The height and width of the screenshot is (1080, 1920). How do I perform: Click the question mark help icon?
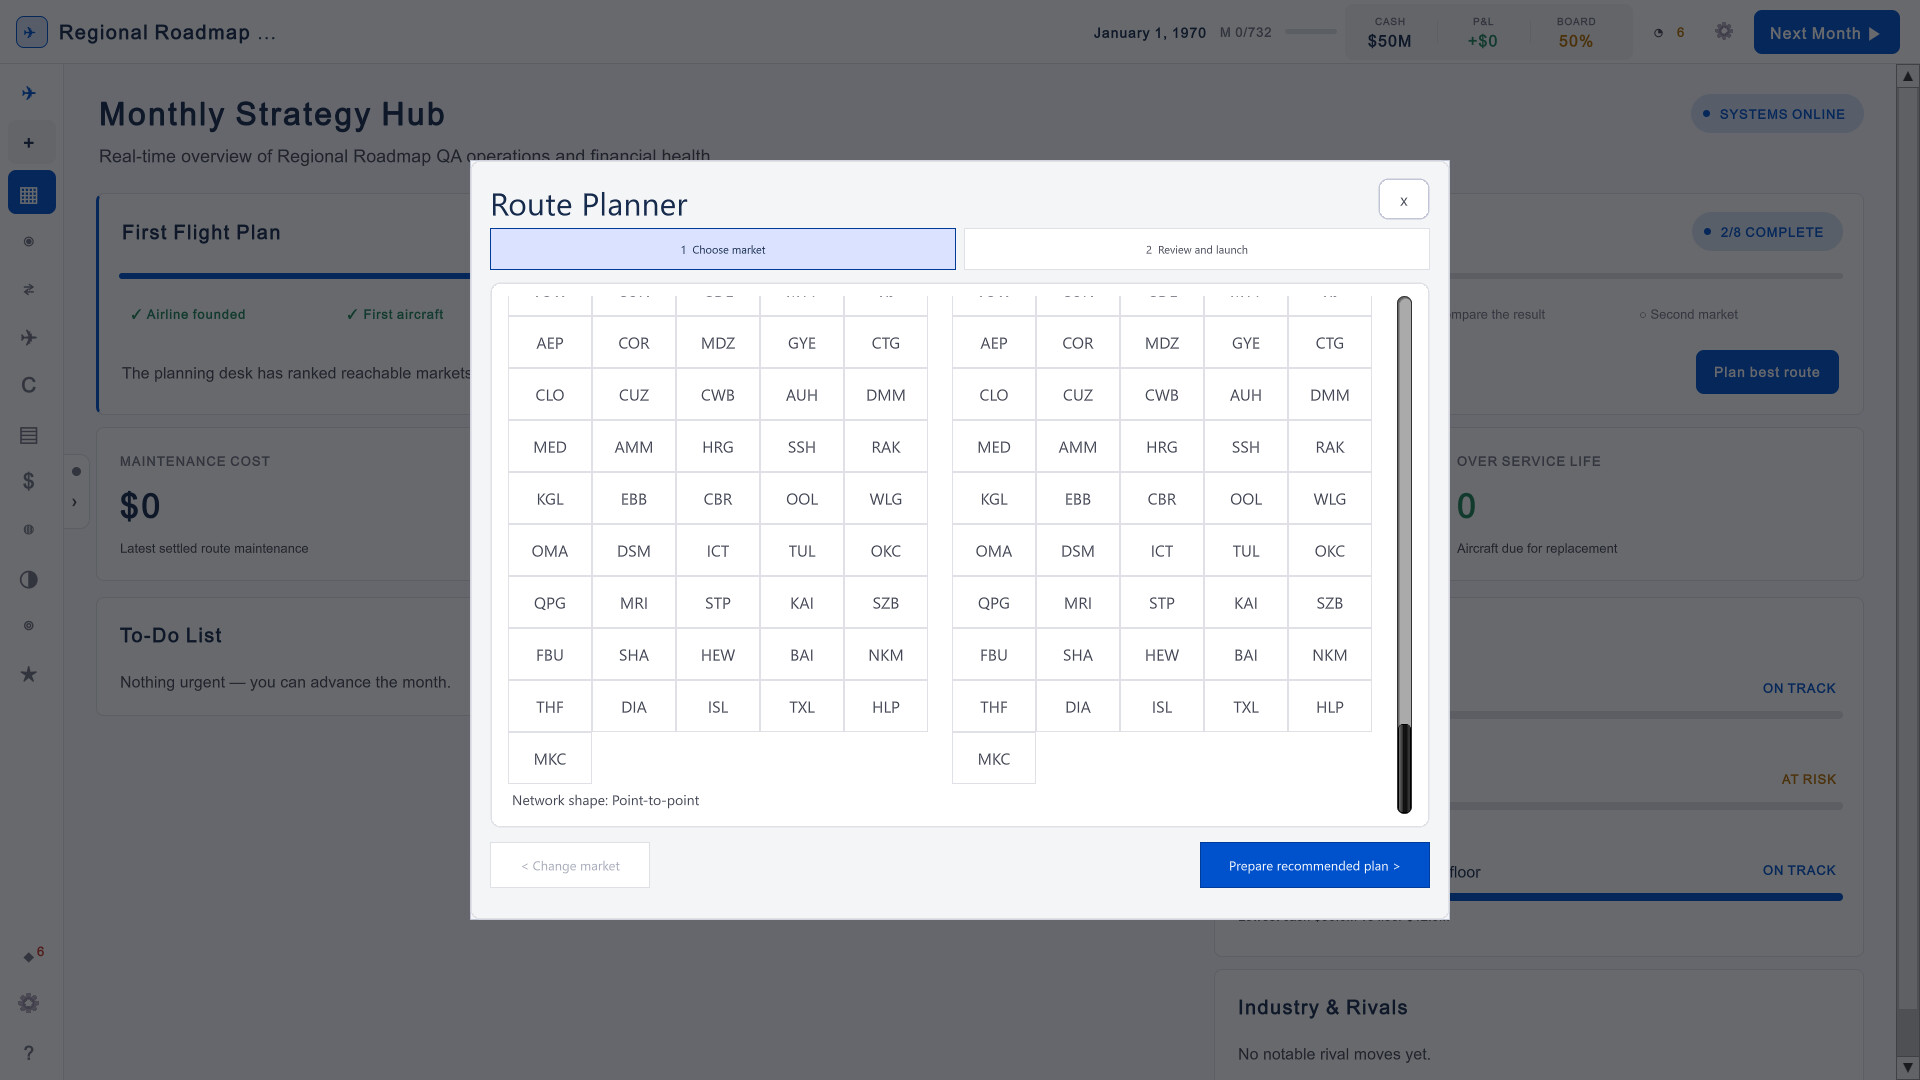click(29, 1052)
